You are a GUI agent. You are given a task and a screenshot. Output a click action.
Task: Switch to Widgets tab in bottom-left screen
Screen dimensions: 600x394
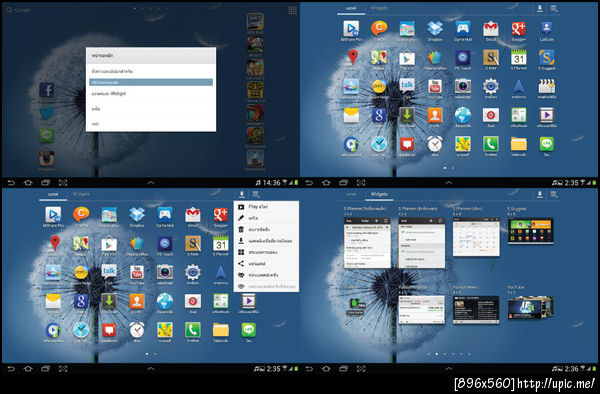81,194
